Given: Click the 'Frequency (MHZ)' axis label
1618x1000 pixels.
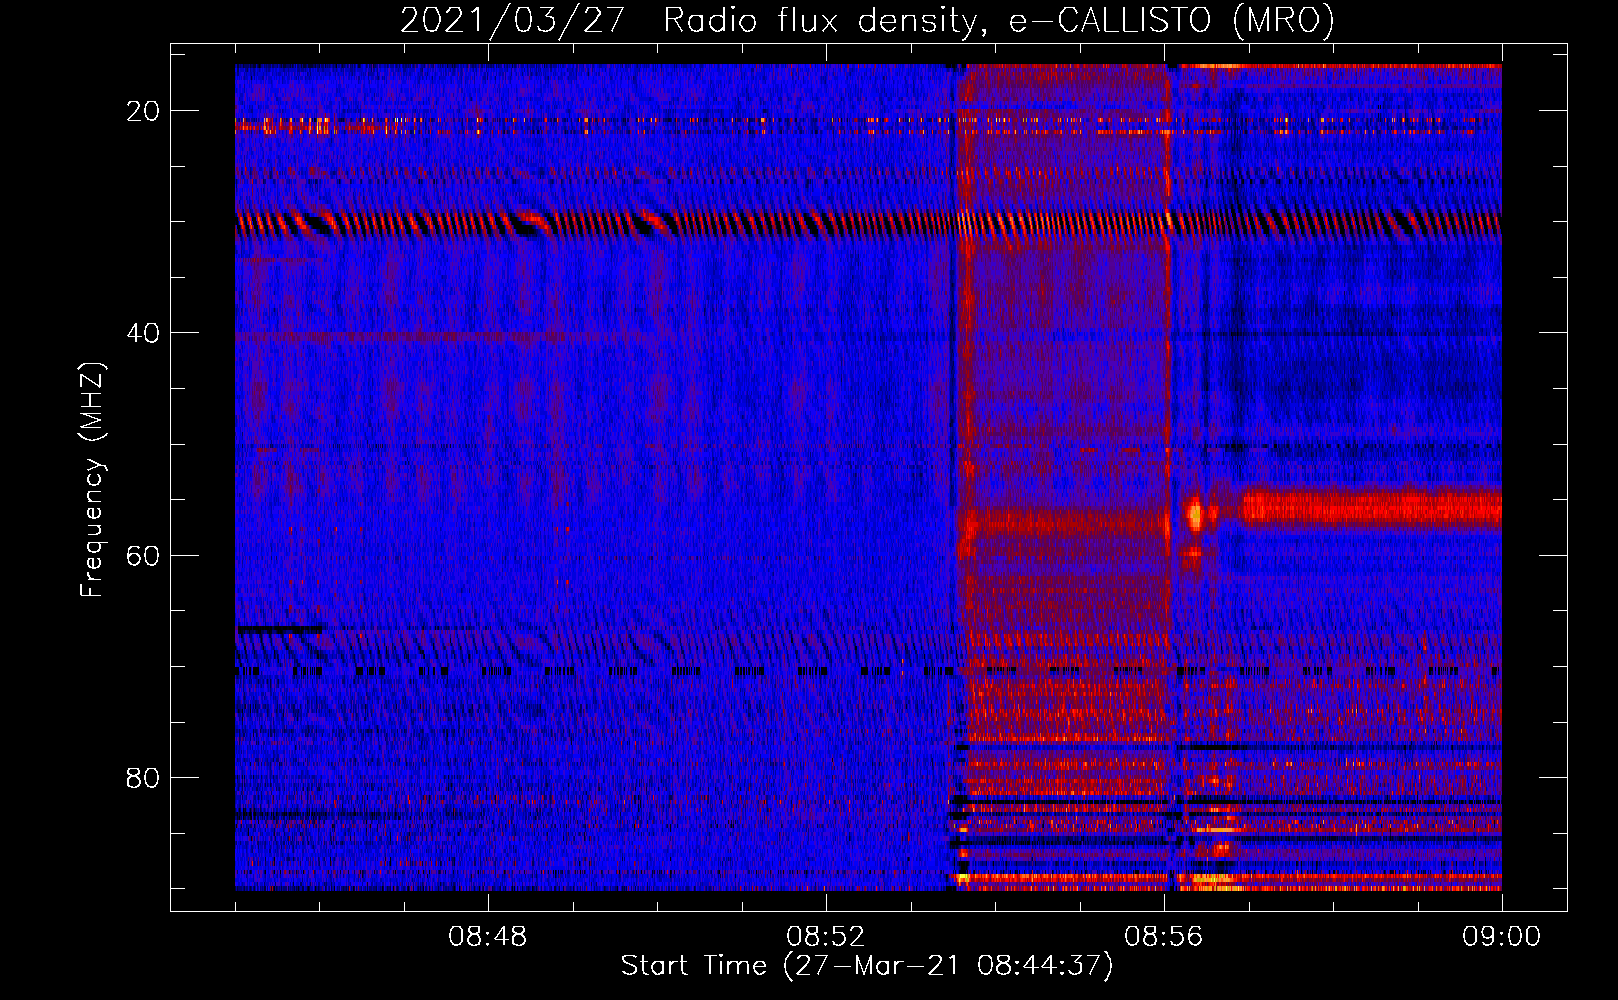Looking at the screenshot, I should (x=92, y=480).
